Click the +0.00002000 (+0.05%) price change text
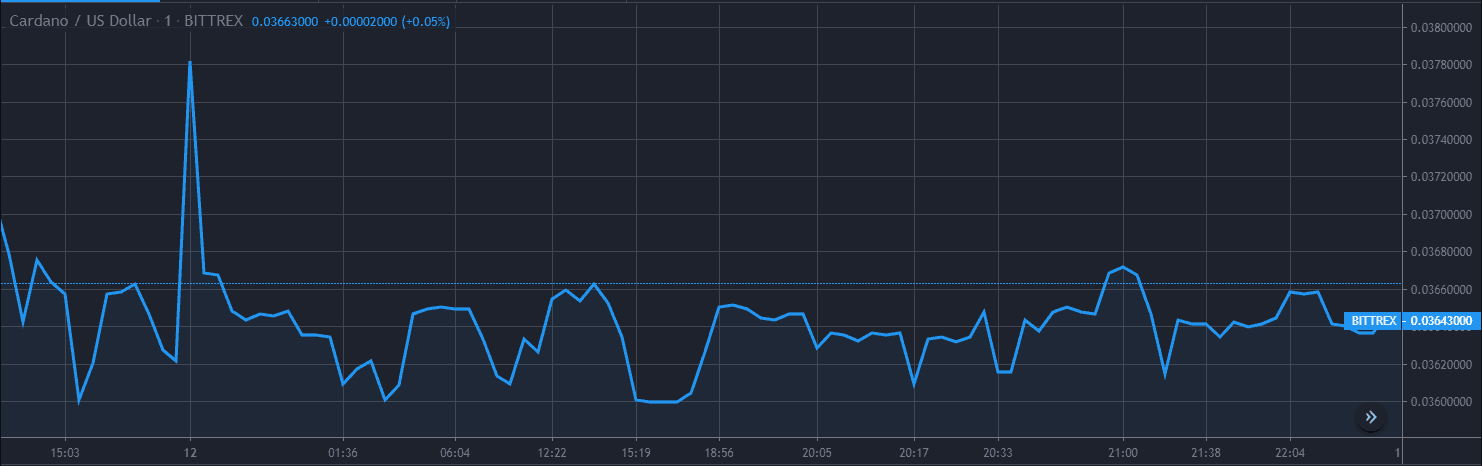 tap(388, 21)
